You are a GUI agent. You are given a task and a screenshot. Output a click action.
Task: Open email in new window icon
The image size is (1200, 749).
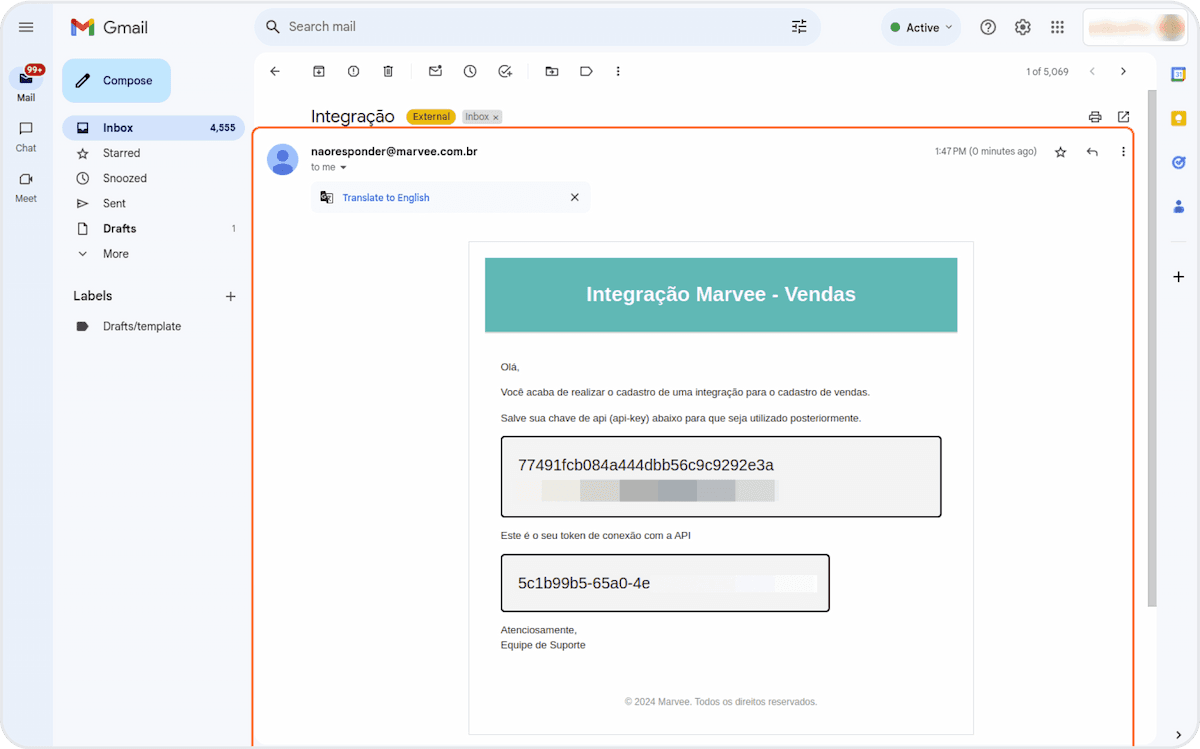tap(1123, 117)
